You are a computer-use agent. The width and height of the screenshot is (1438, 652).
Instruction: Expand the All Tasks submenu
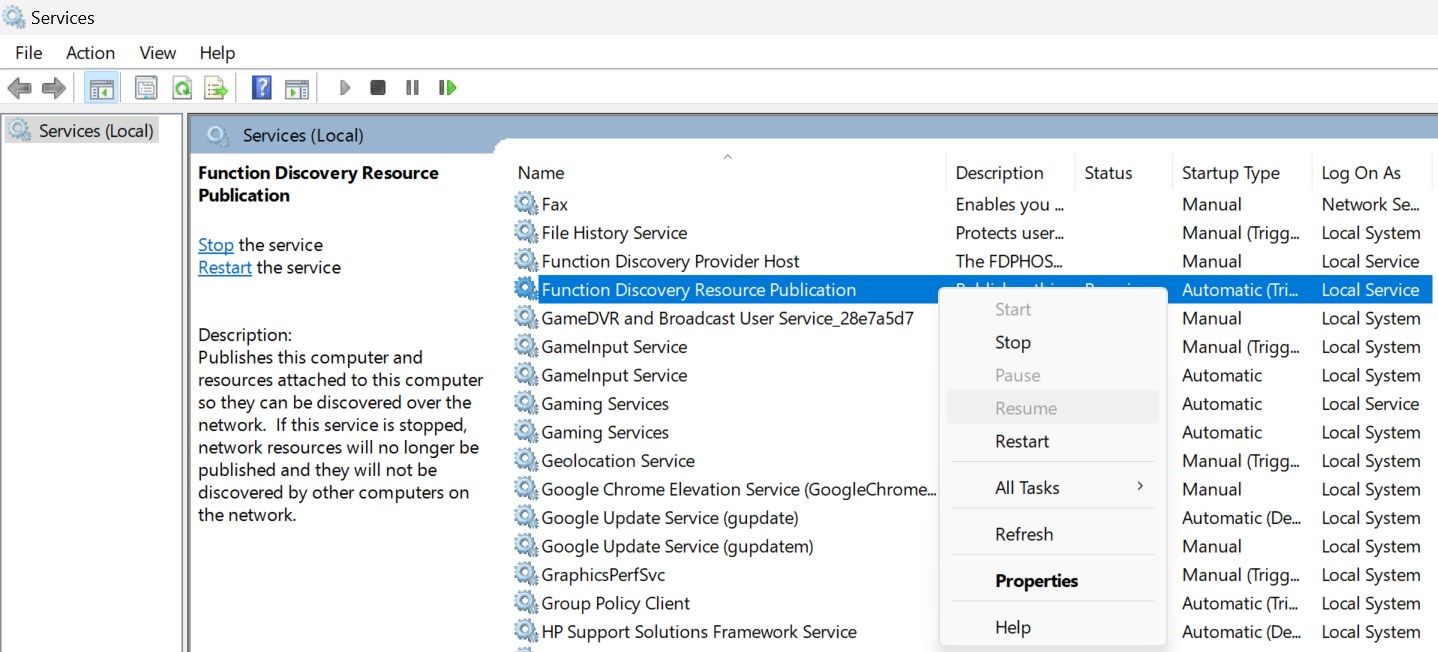coord(1027,487)
